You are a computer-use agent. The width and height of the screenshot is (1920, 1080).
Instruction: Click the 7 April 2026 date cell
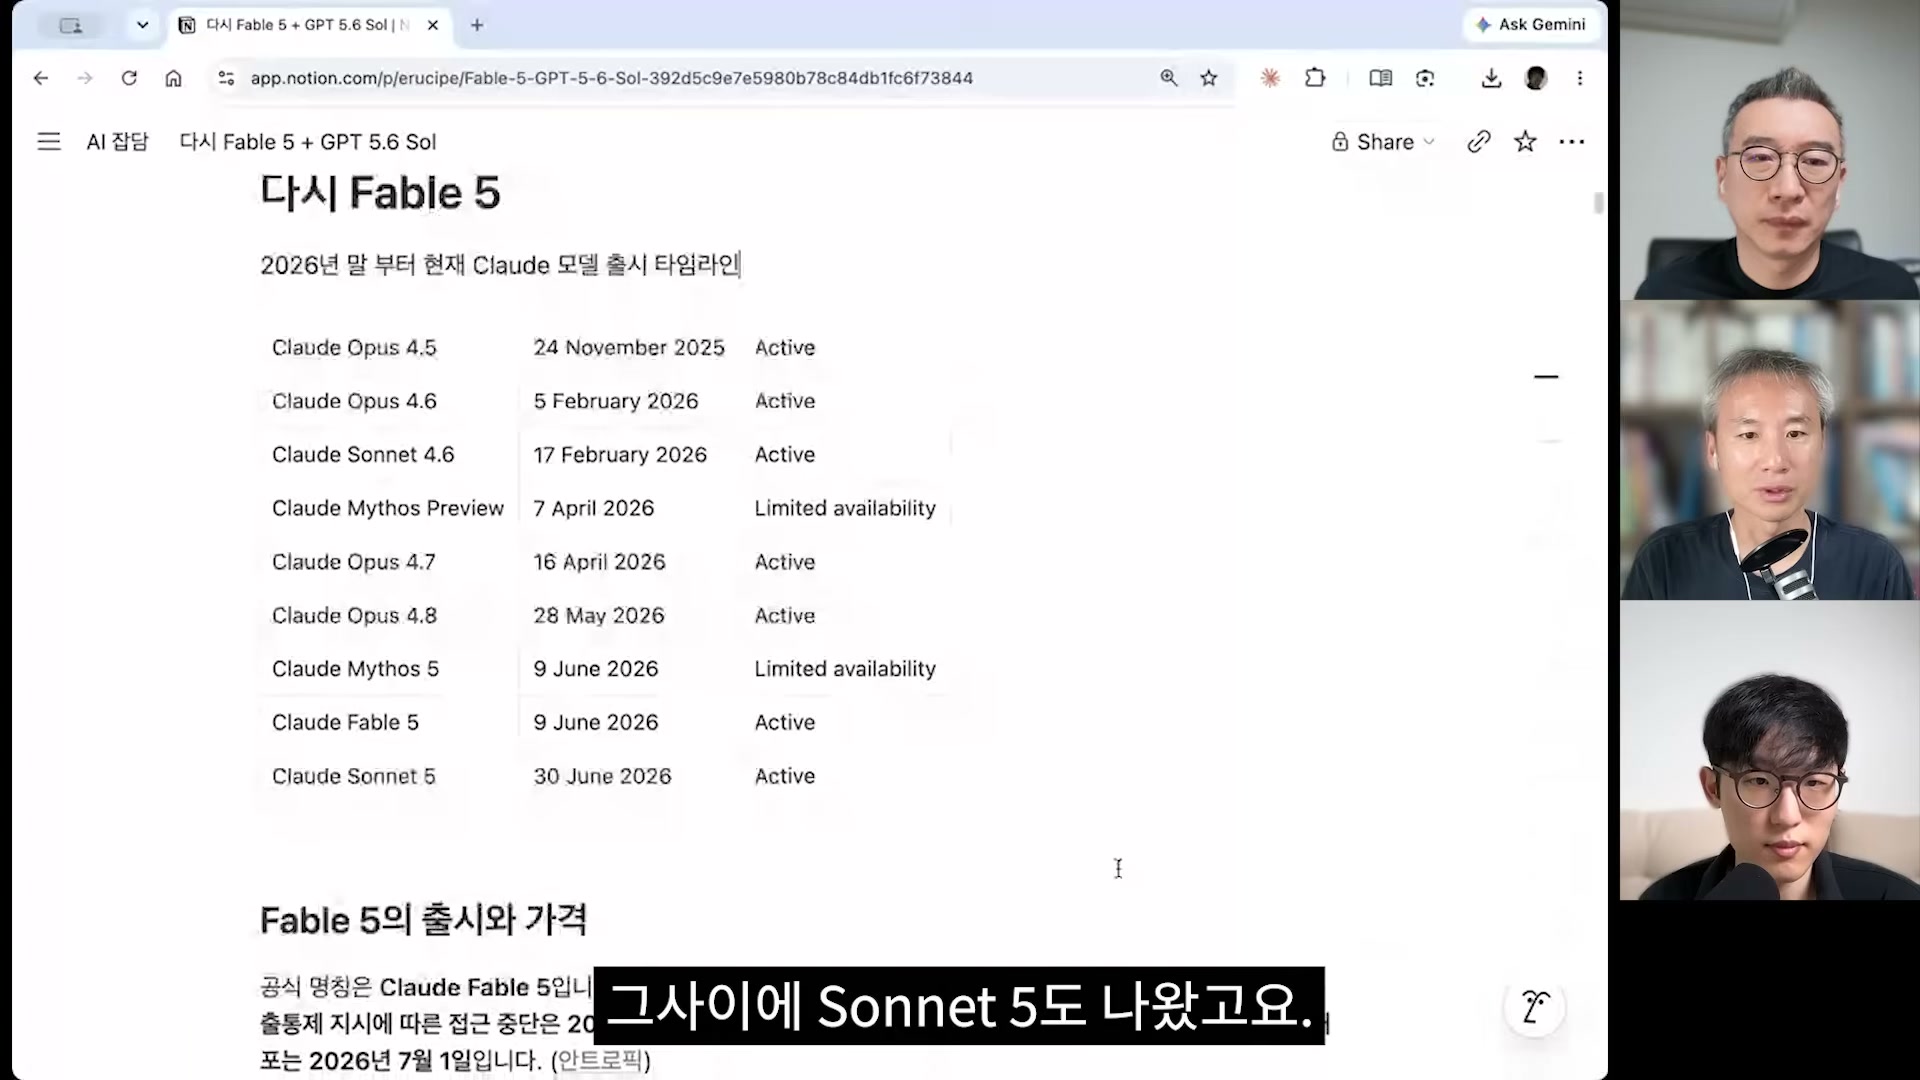pyautogui.click(x=594, y=508)
